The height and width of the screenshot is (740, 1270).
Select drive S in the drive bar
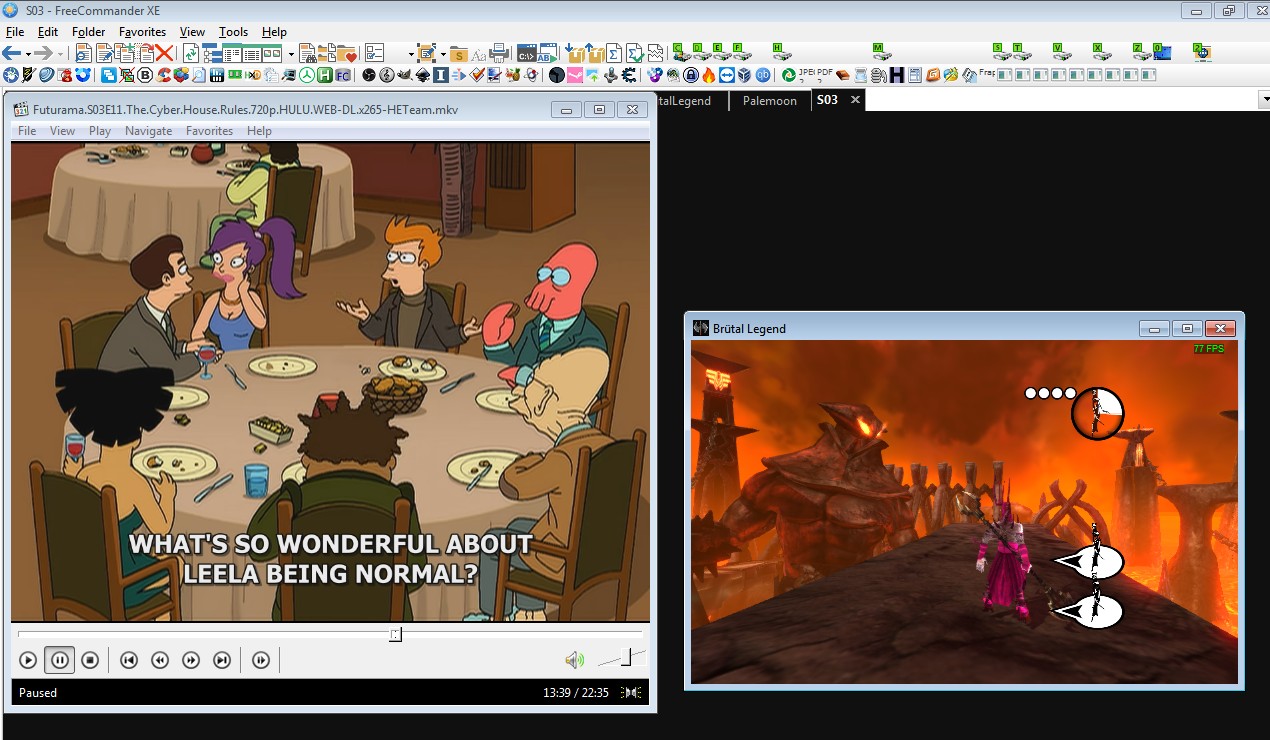point(1003,52)
